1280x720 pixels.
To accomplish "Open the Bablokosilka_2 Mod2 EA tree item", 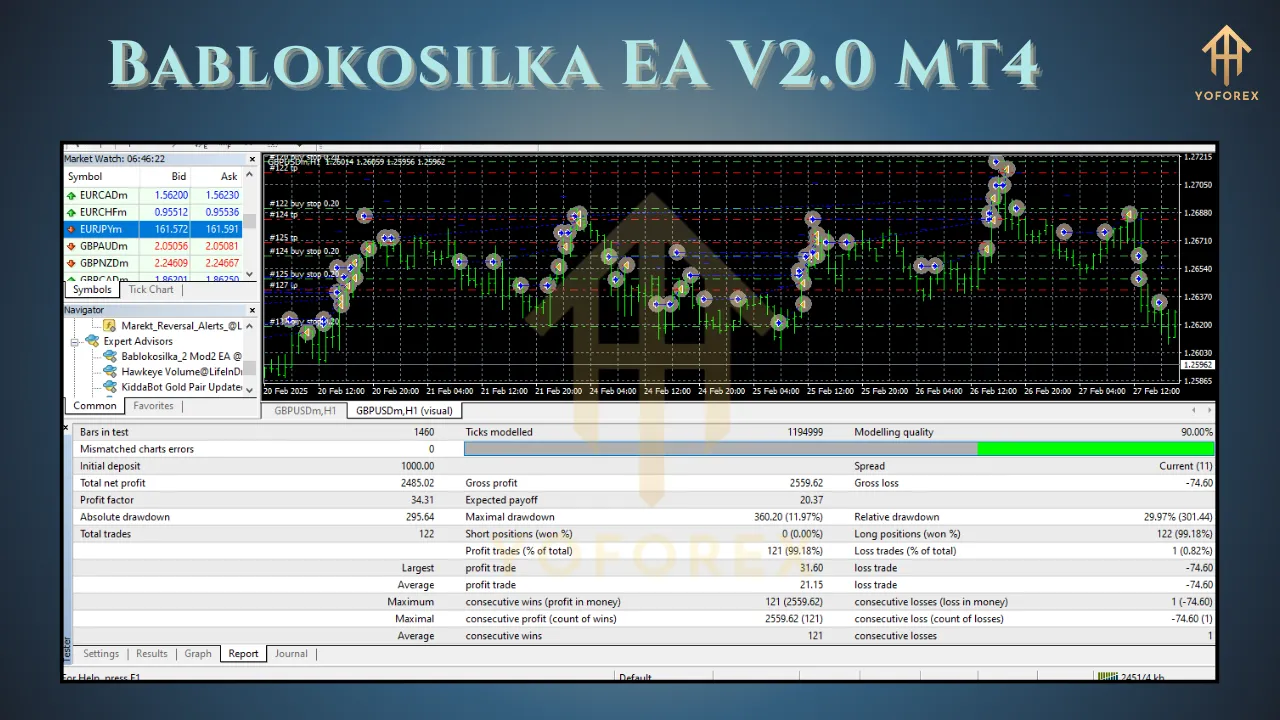I will coord(182,356).
